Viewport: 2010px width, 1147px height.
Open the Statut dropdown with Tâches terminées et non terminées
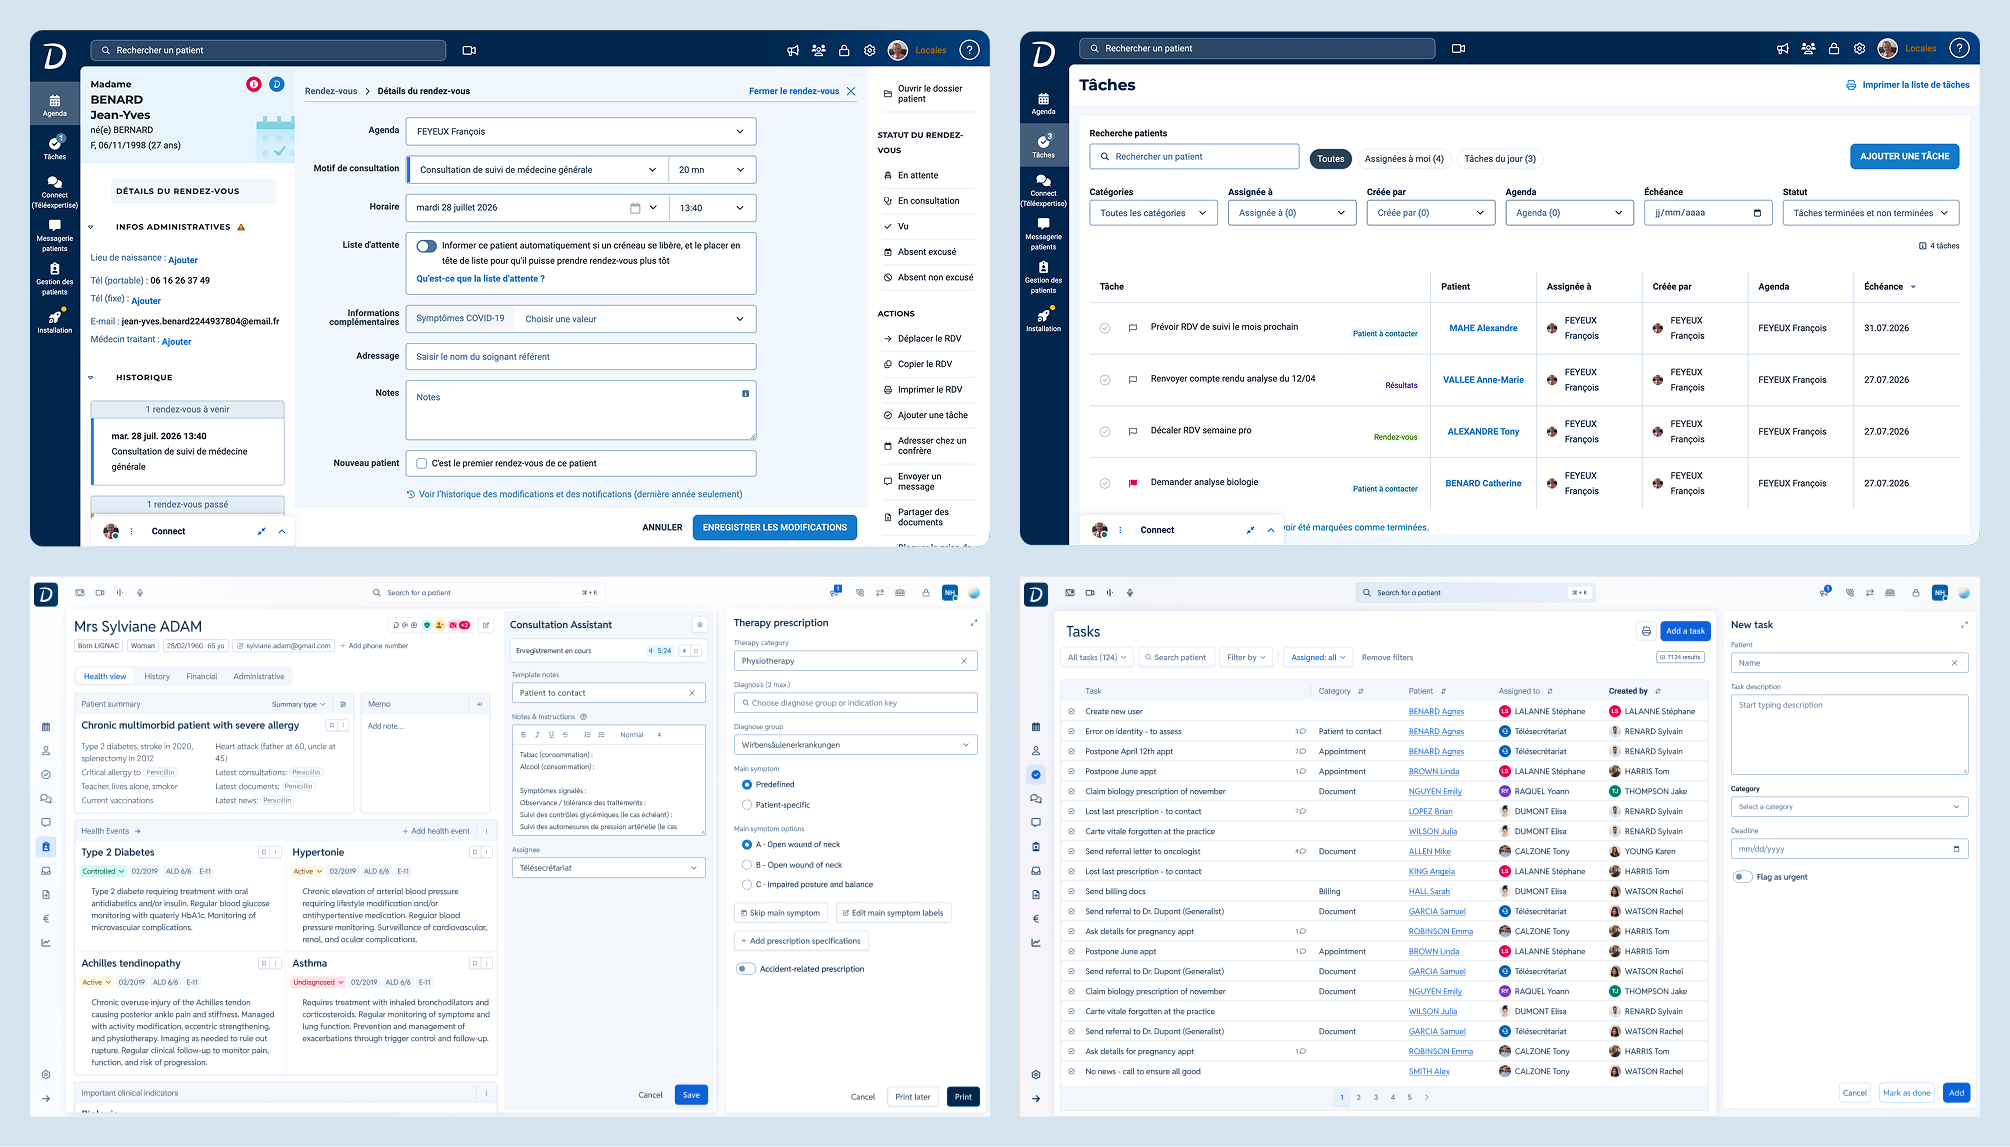(x=1870, y=213)
